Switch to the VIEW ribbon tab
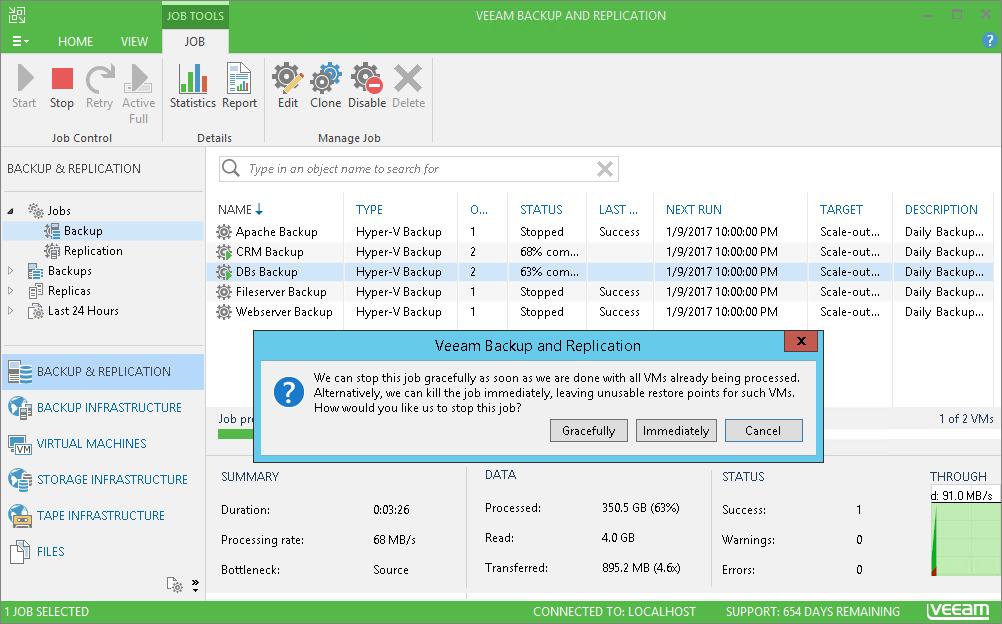 [134, 42]
